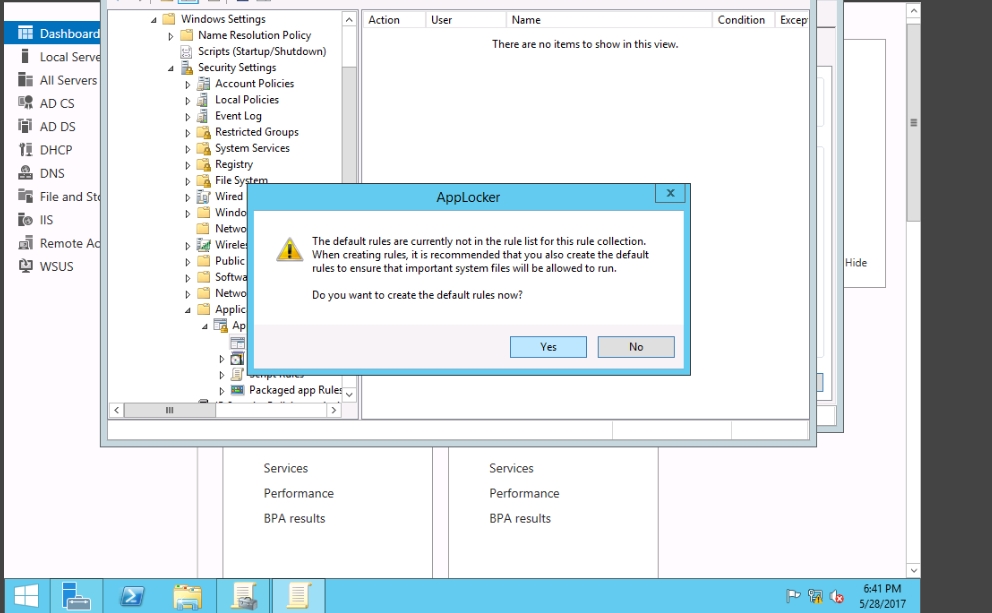Select Packaged app Rules tree item
This screenshot has width=992, height=613.
tap(295, 390)
